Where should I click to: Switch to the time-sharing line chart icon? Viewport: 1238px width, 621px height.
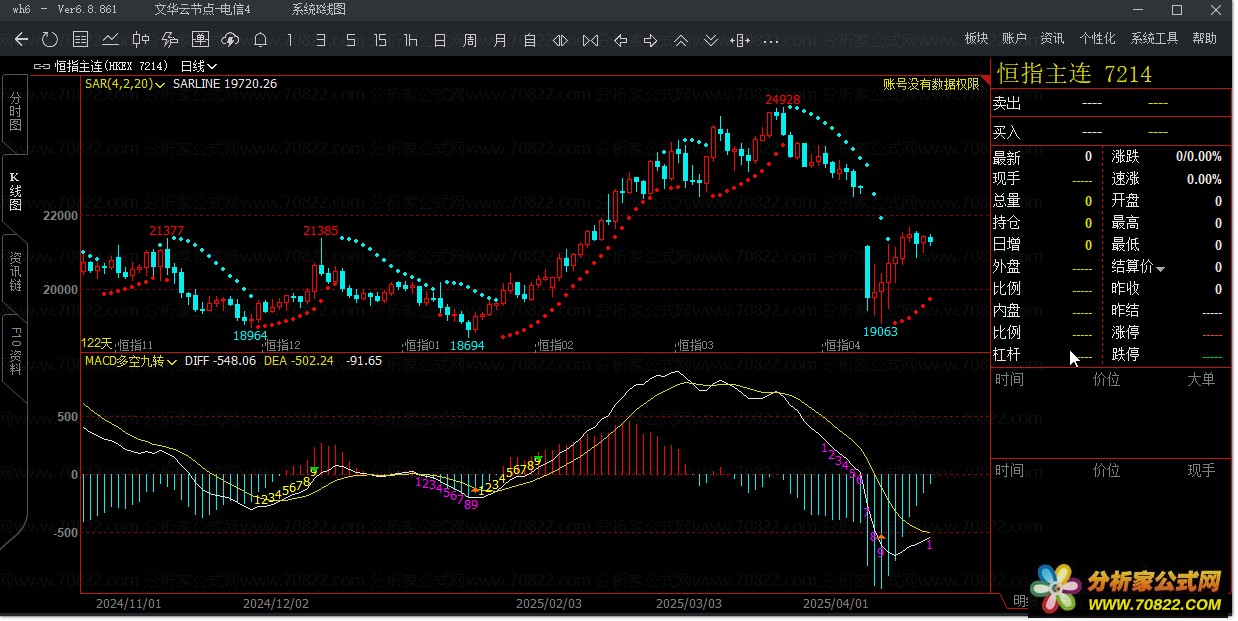coord(110,40)
